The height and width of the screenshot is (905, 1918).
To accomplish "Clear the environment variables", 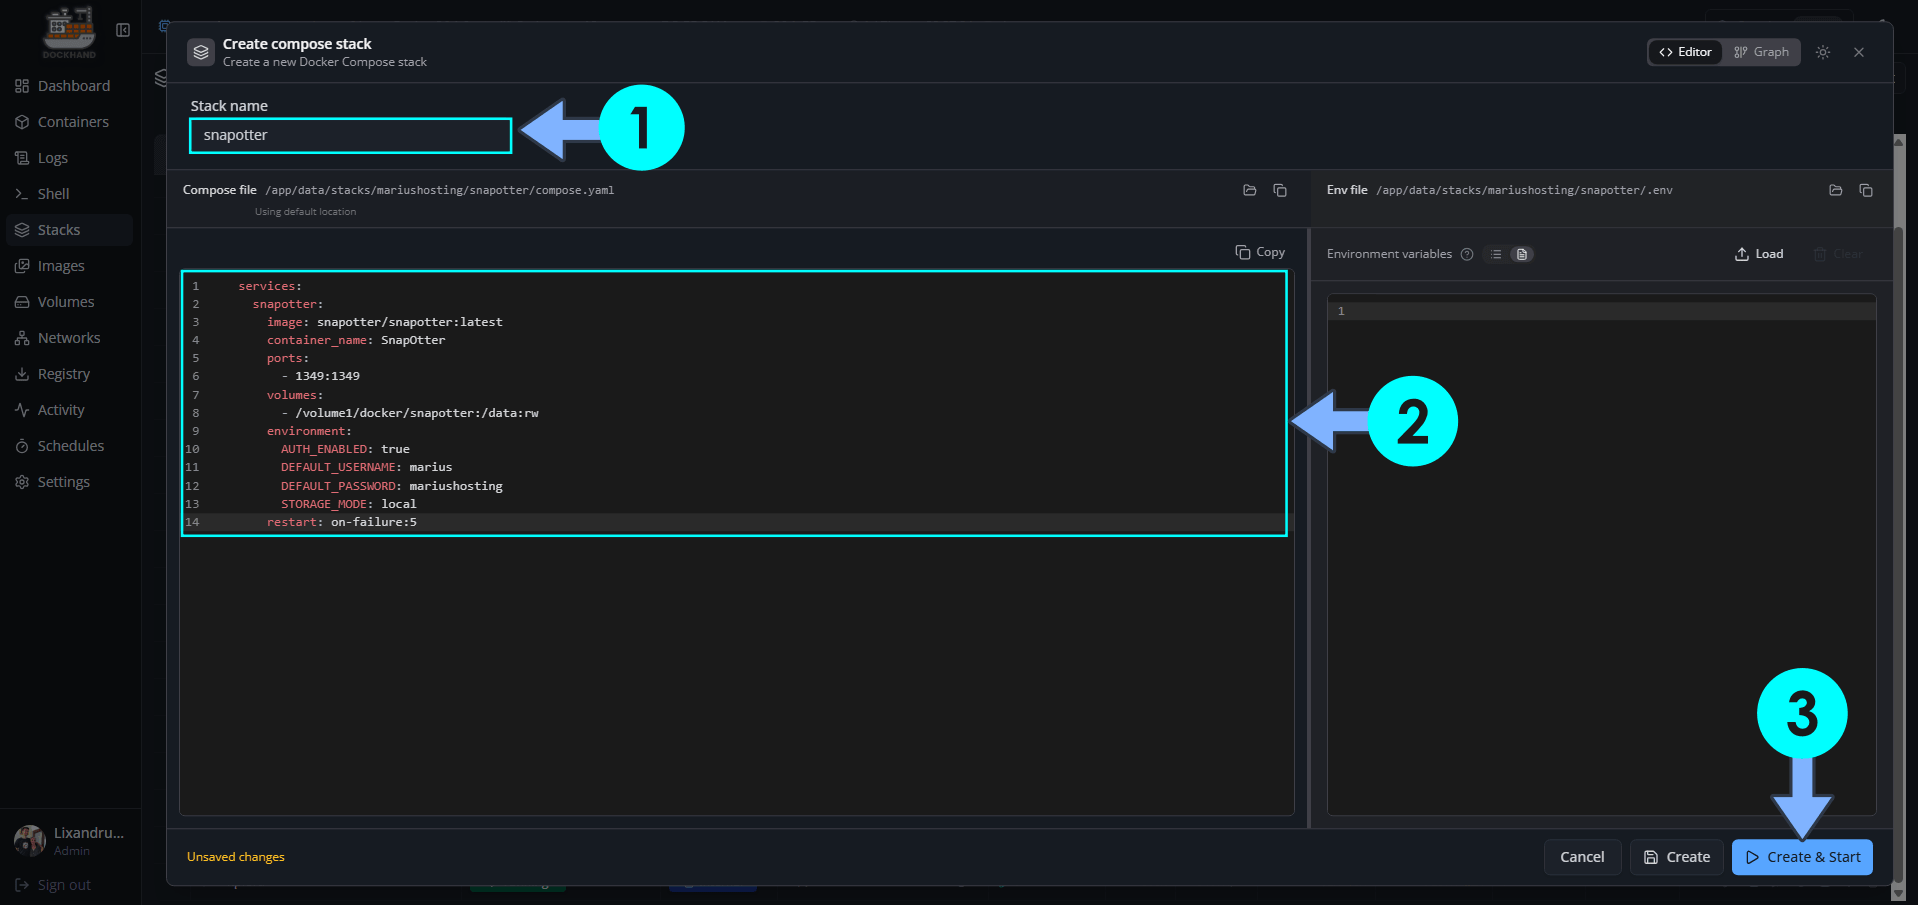I will pos(1838,254).
